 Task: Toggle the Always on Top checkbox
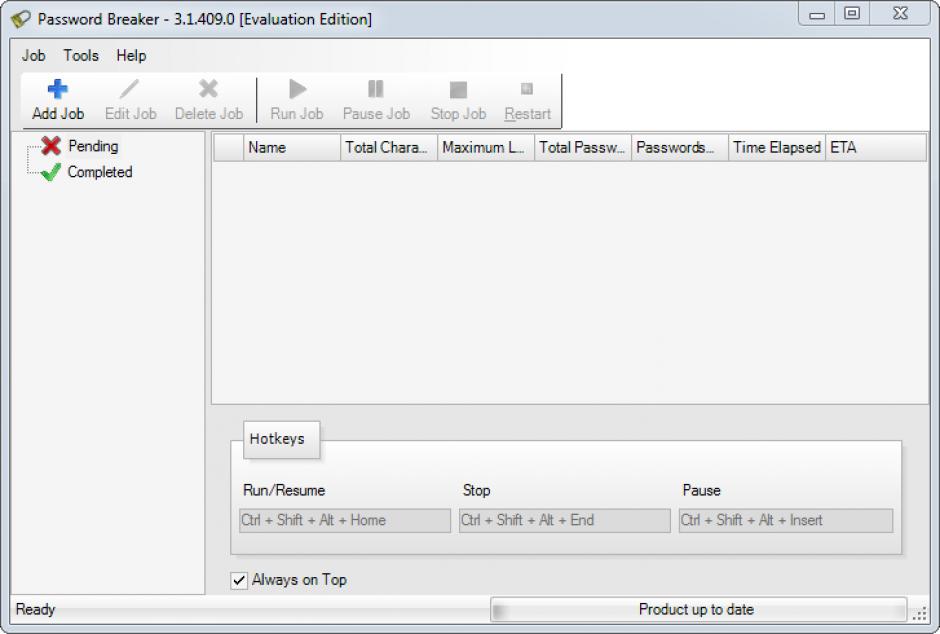click(239, 580)
